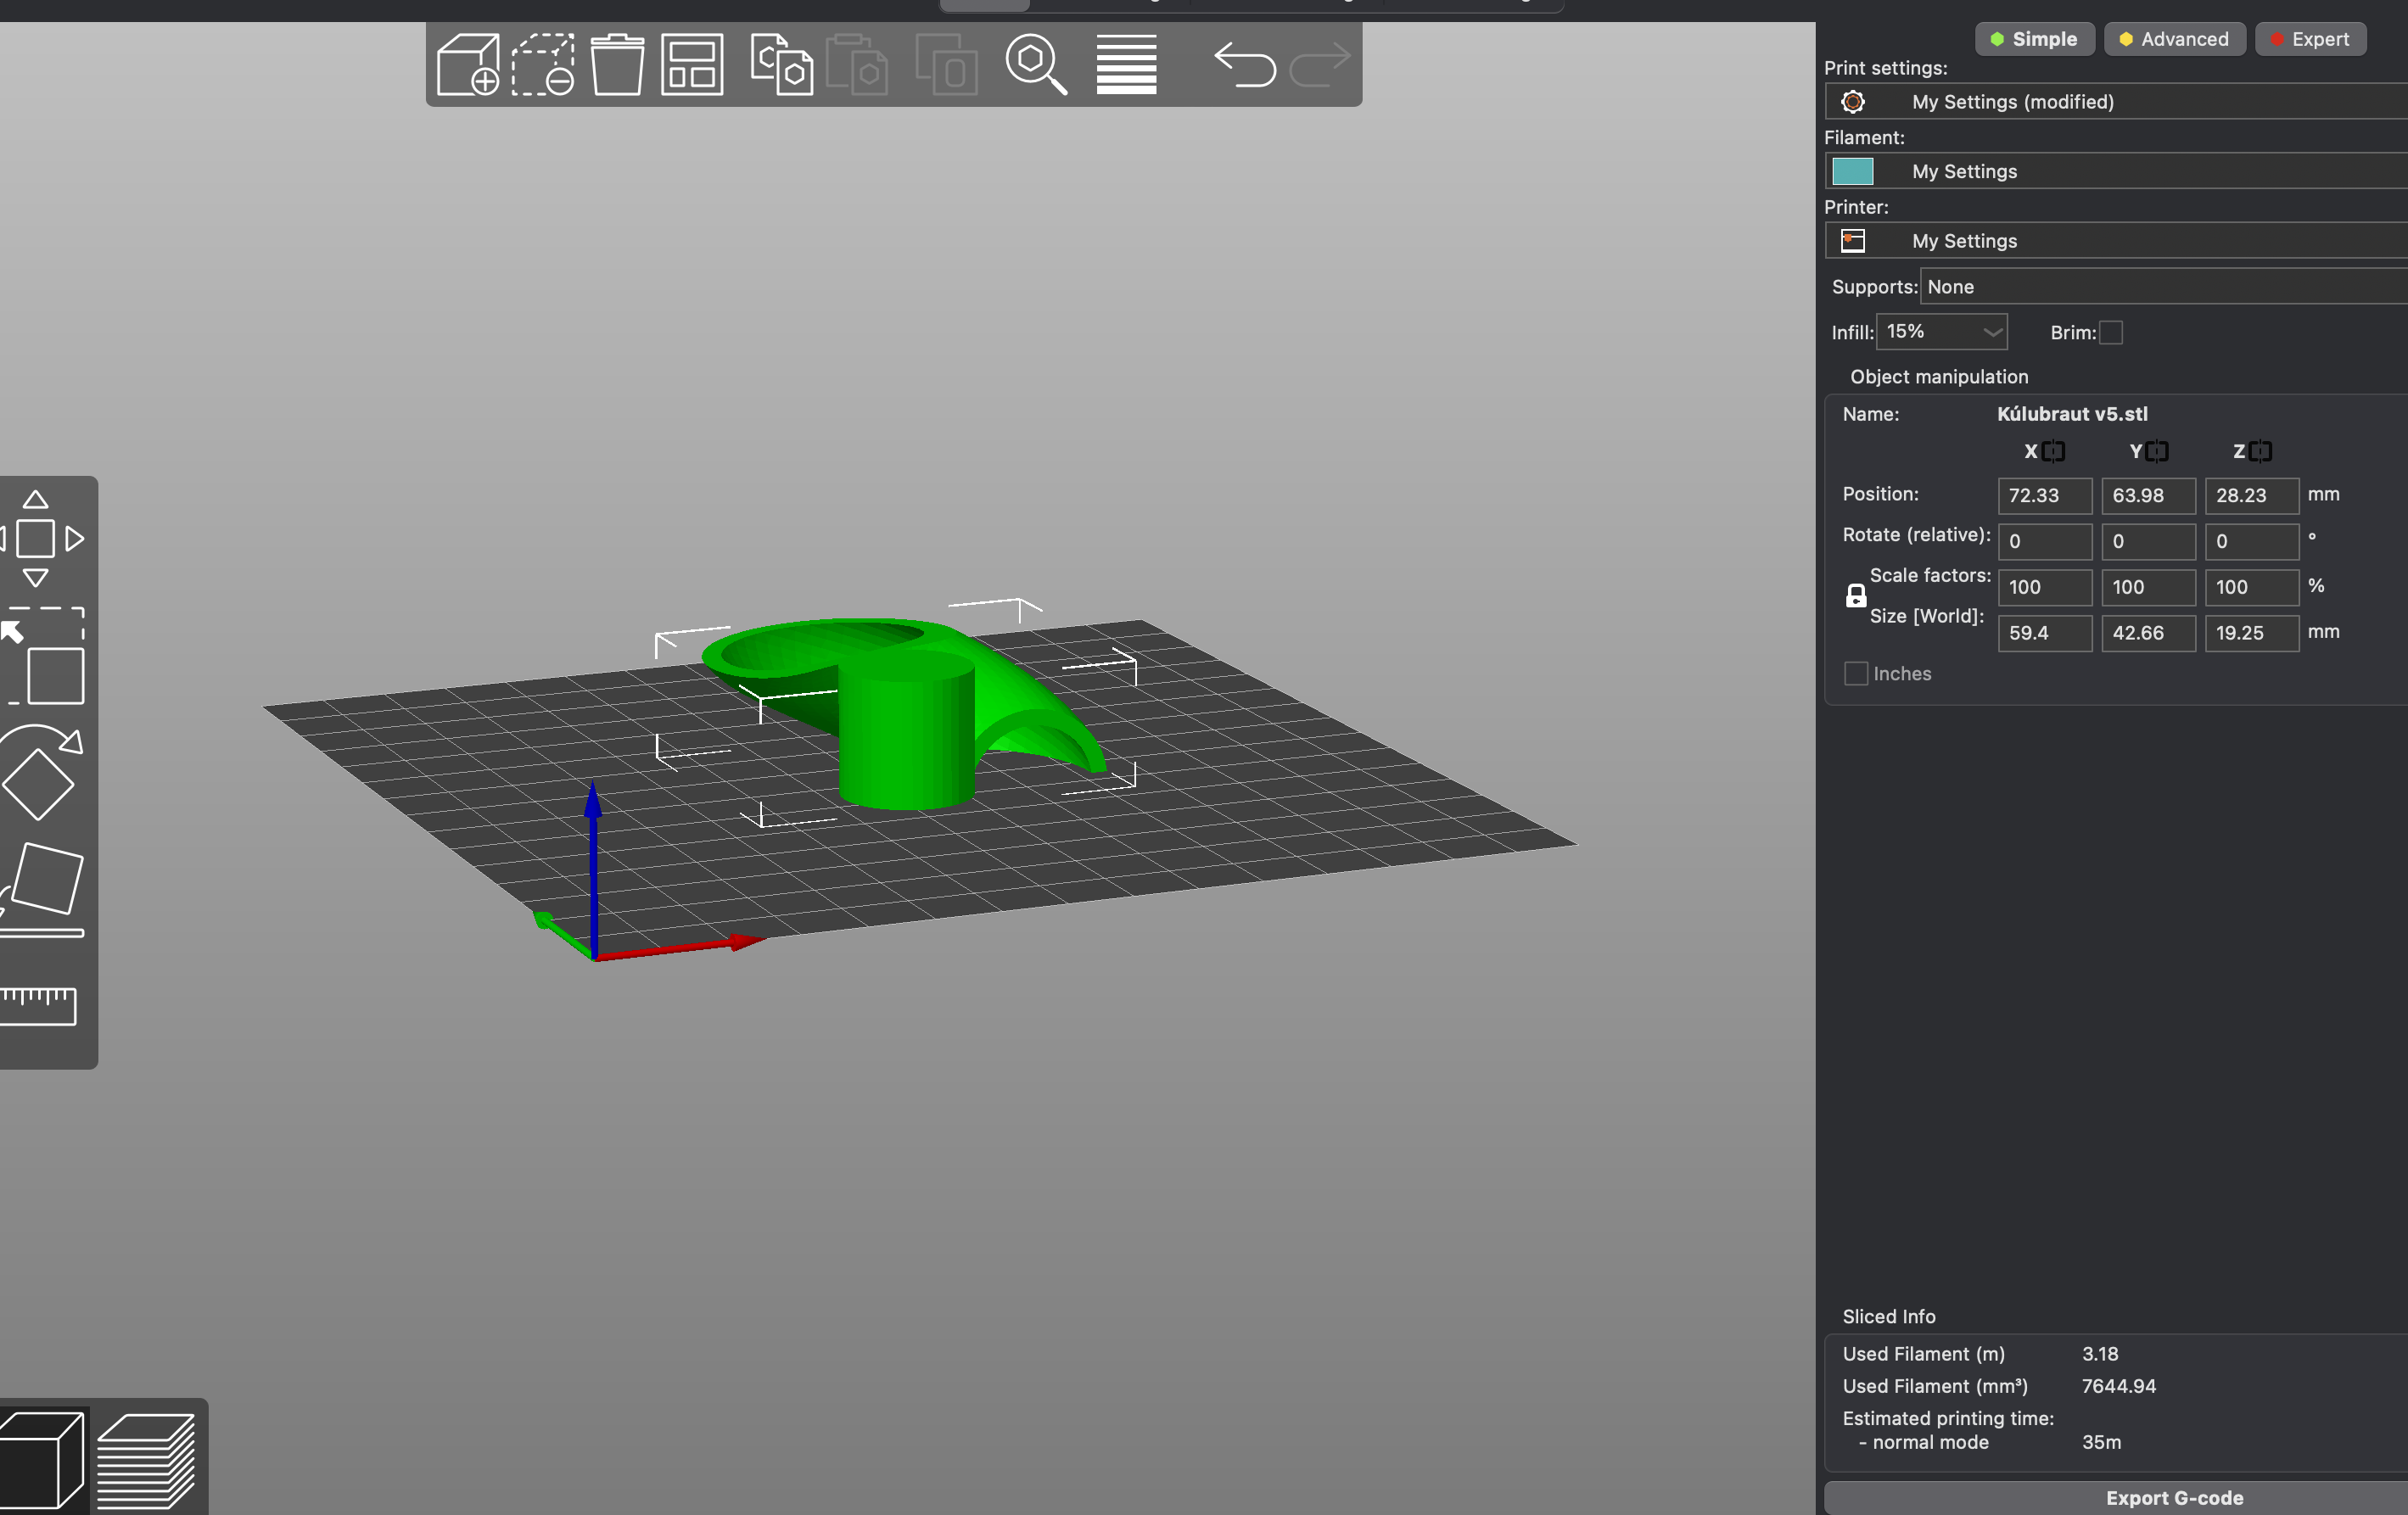
Task: Click Export G-code button
Action: click(2116, 1498)
